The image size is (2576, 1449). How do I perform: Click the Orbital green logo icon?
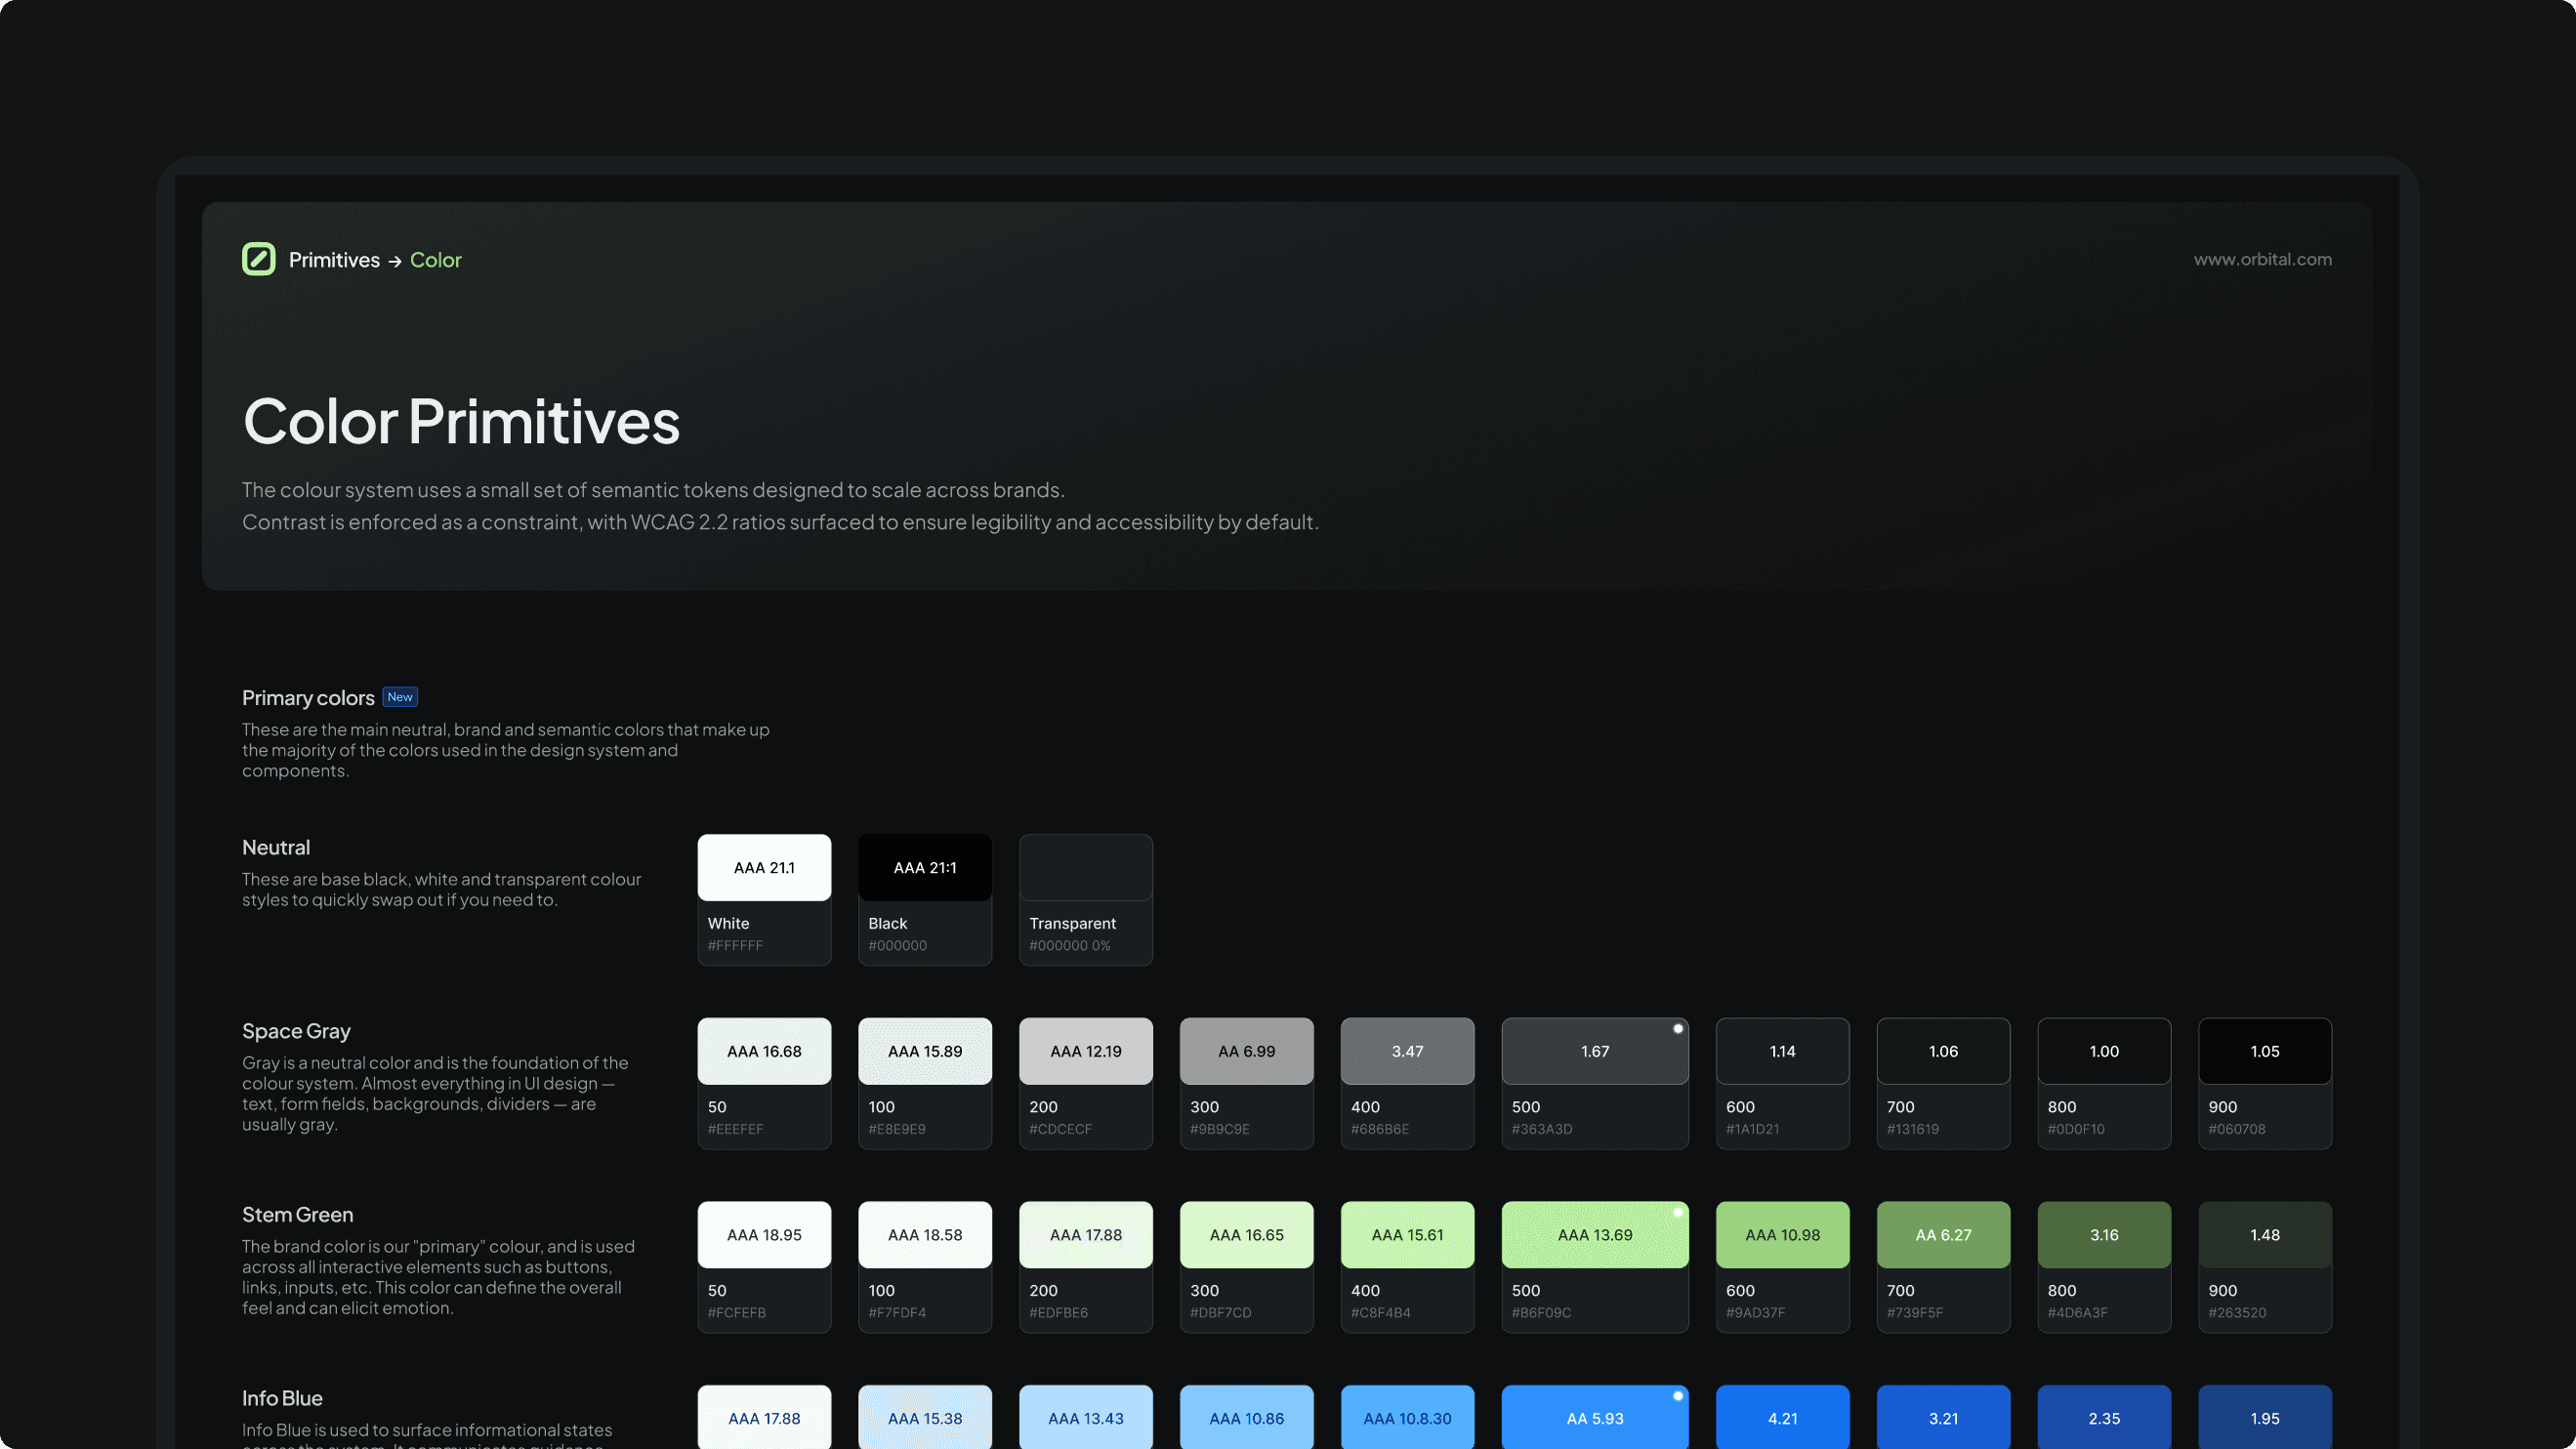(x=258, y=259)
